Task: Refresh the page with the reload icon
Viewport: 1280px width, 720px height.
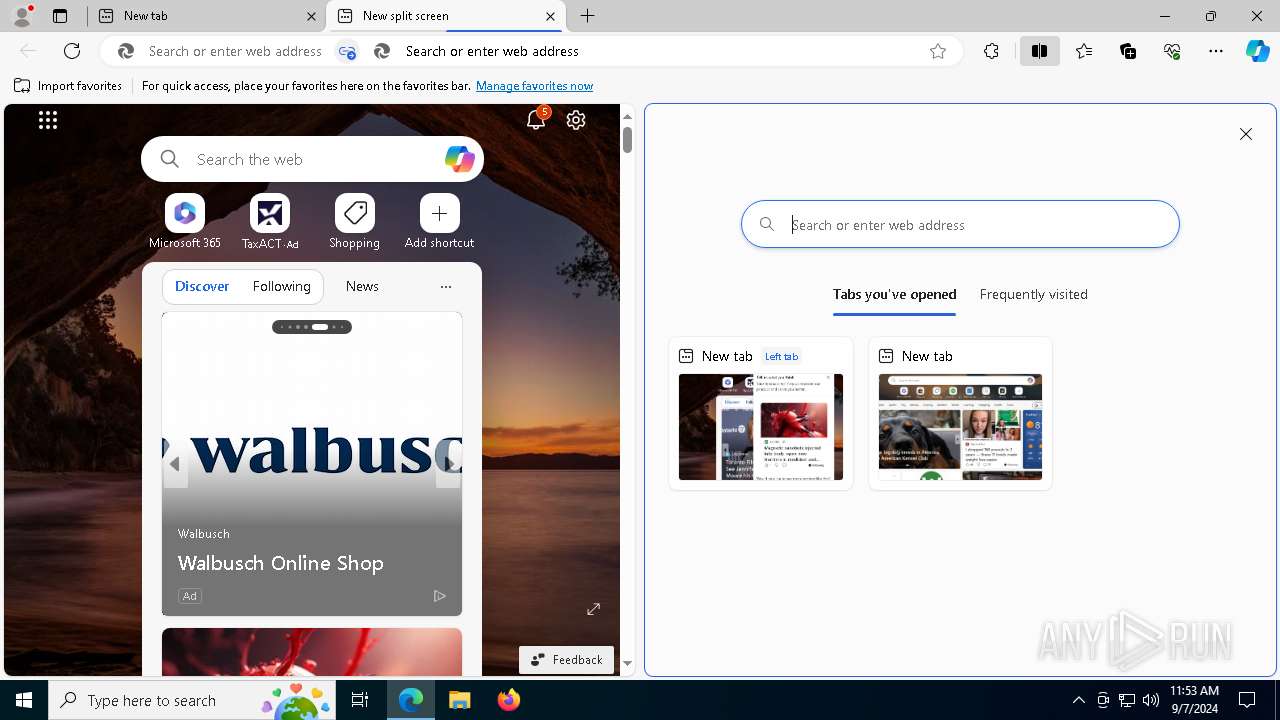Action: (72, 51)
